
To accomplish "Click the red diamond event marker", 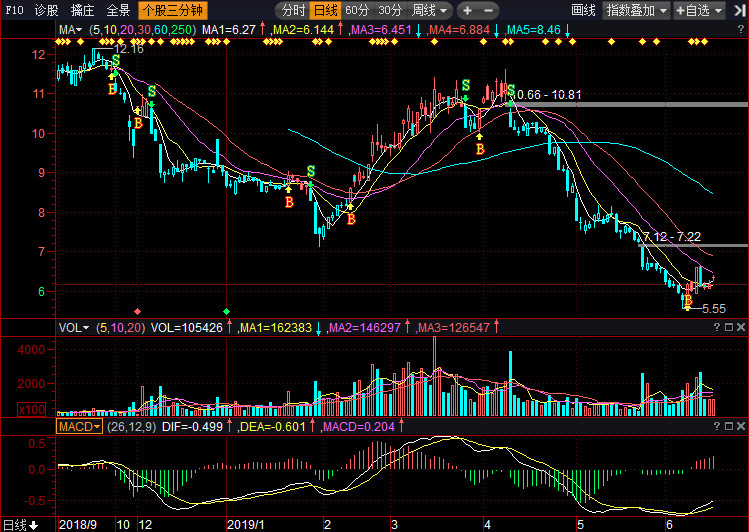I will [x=137, y=311].
